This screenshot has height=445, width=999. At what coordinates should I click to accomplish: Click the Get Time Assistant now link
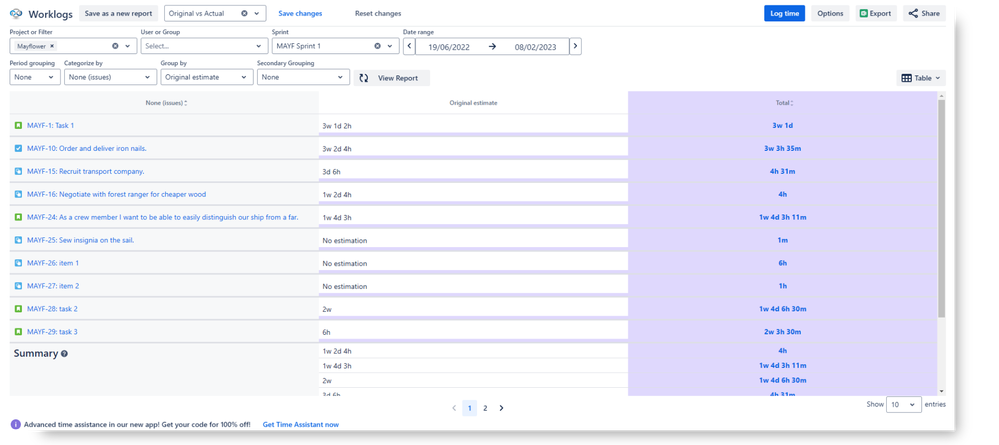coord(301,424)
